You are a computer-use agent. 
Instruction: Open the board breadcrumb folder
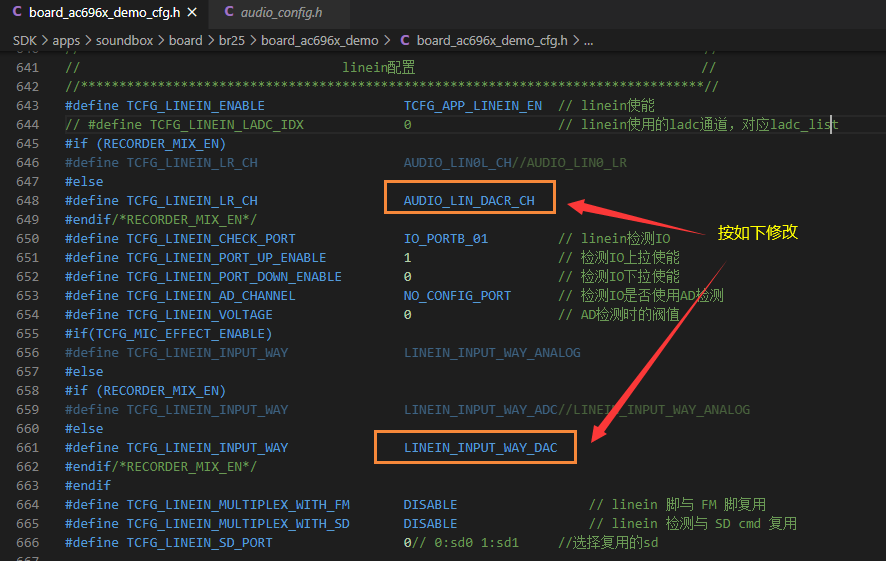185,41
